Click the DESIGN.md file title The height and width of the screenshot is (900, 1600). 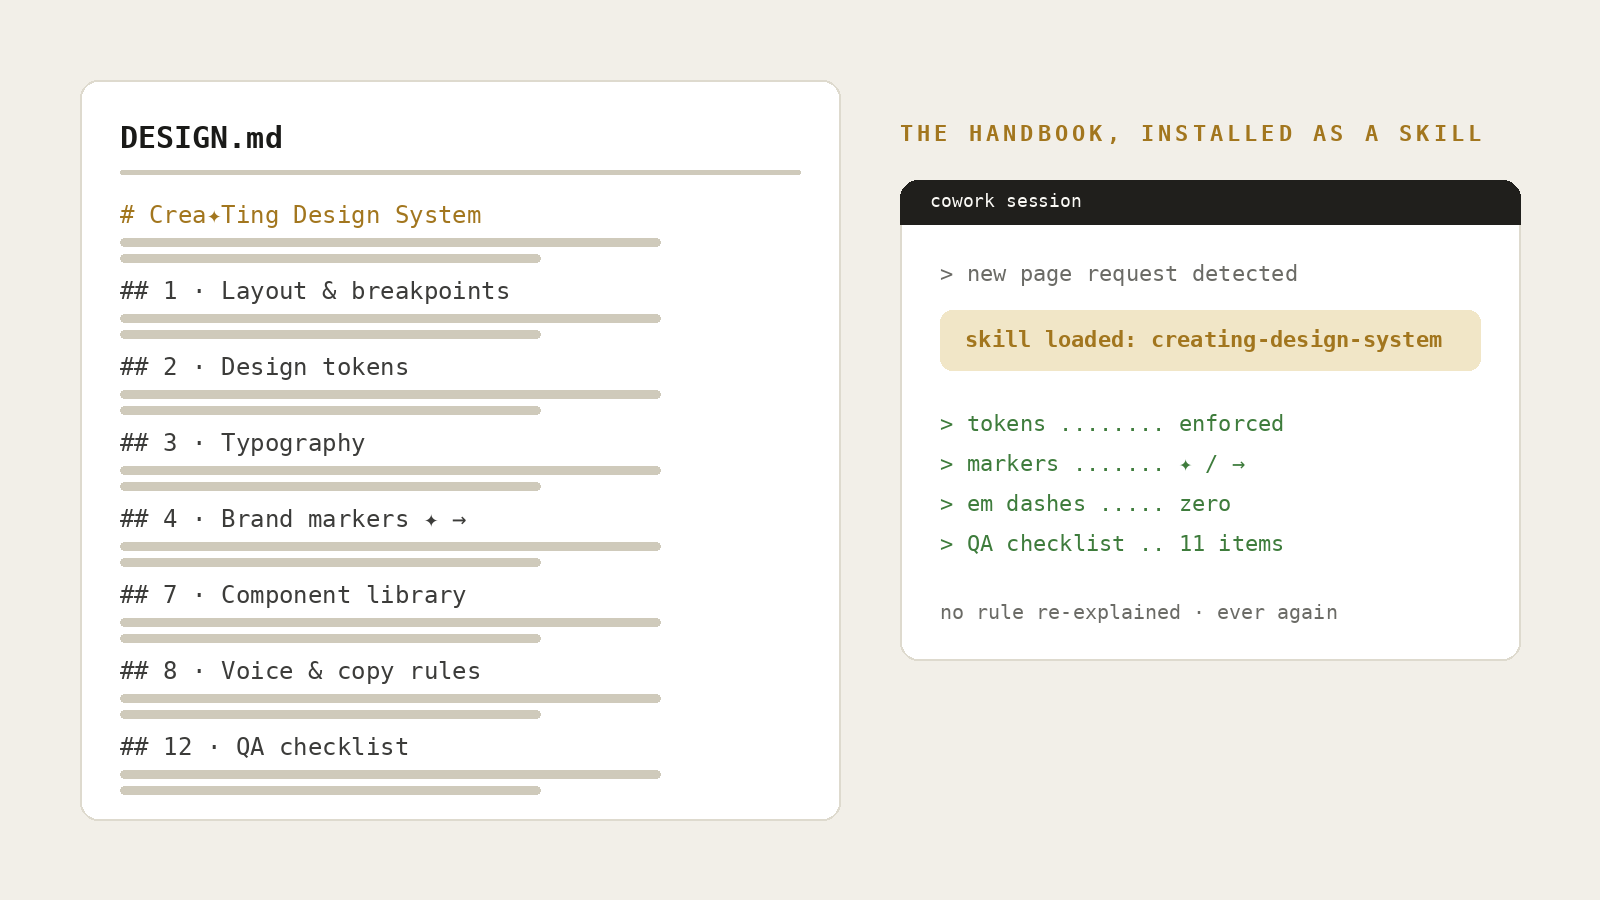point(201,138)
